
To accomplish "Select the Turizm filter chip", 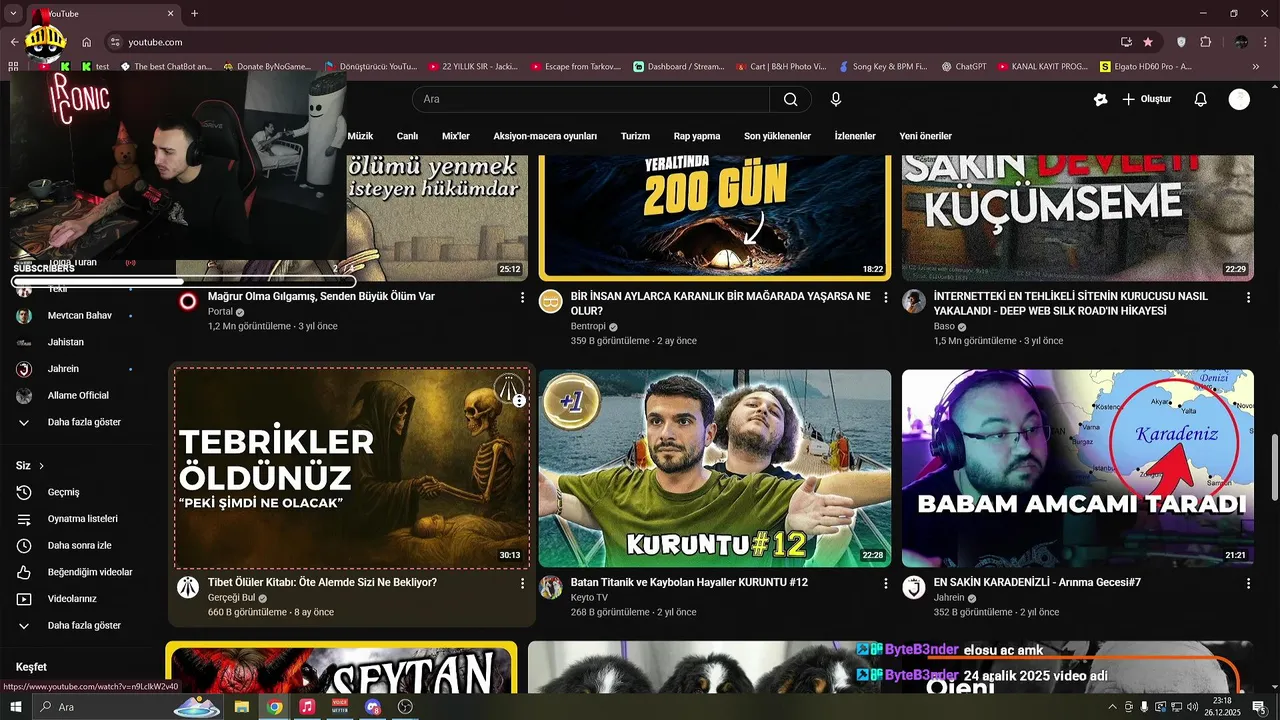I will pos(635,136).
